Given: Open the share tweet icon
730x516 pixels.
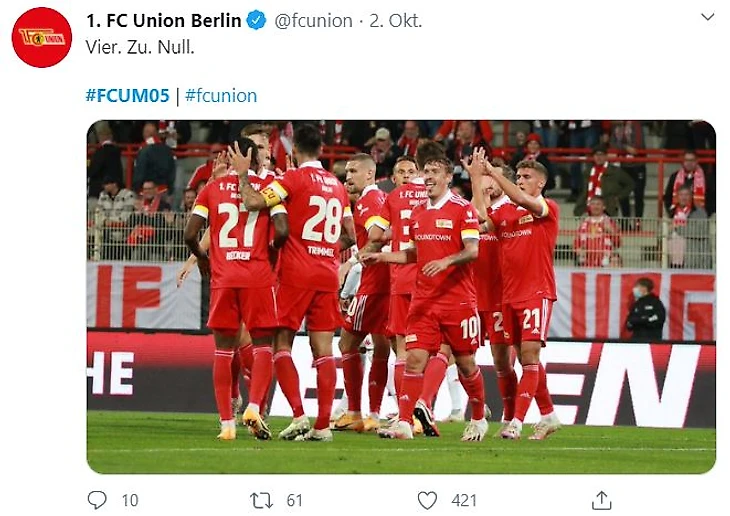Looking at the screenshot, I should pyautogui.click(x=601, y=499).
